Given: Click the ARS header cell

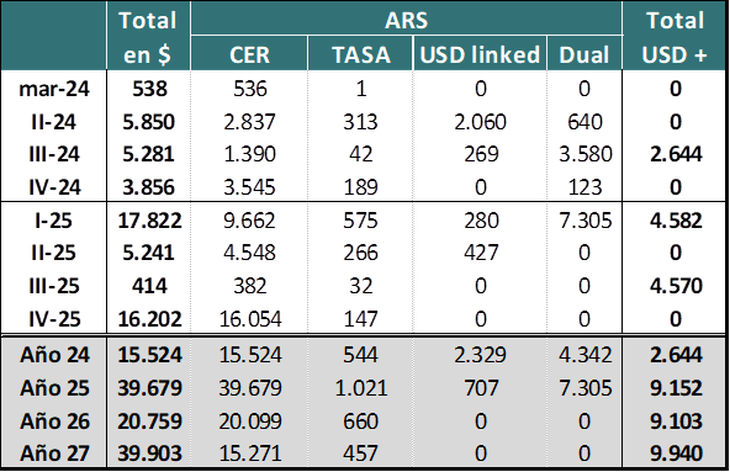Looking at the screenshot, I should tap(404, 20).
